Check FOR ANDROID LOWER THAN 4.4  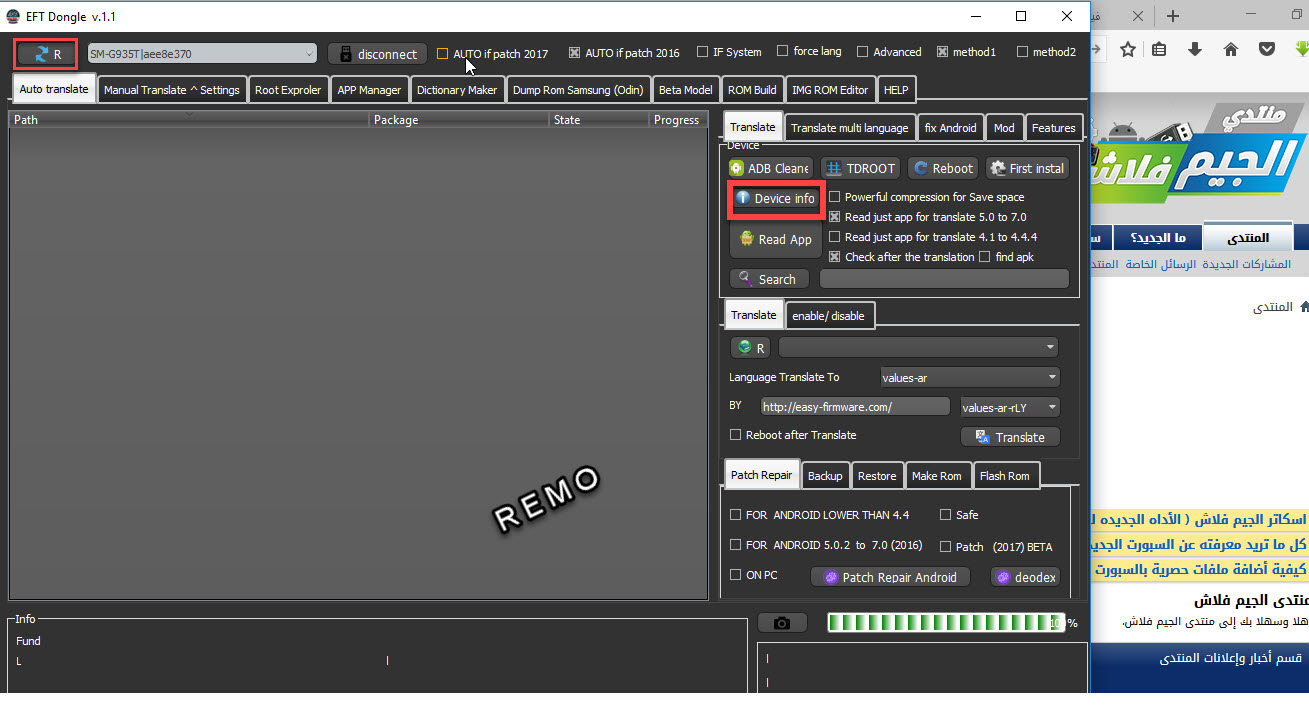736,515
